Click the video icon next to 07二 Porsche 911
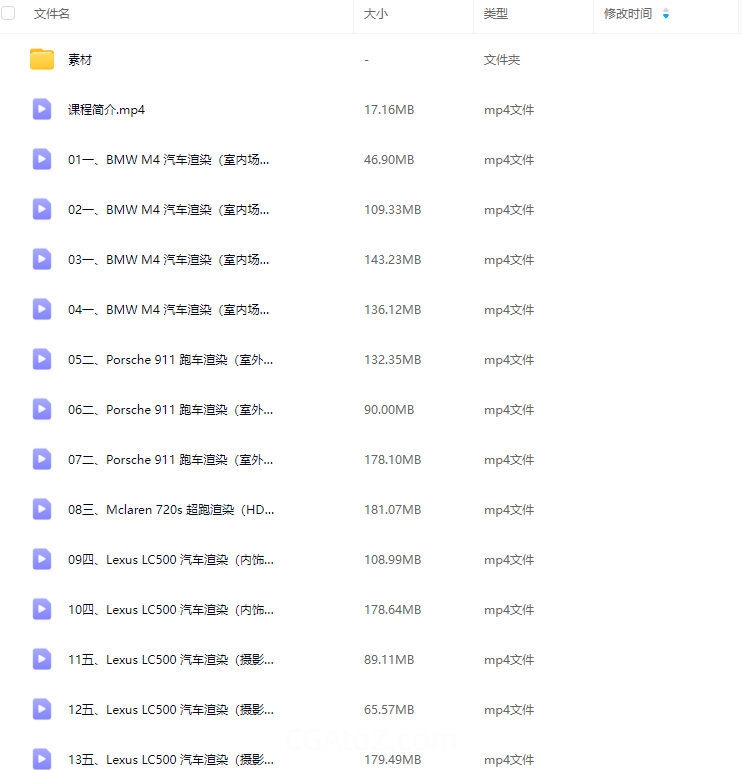The height and width of the screenshot is (770, 742). (x=42, y=459)
